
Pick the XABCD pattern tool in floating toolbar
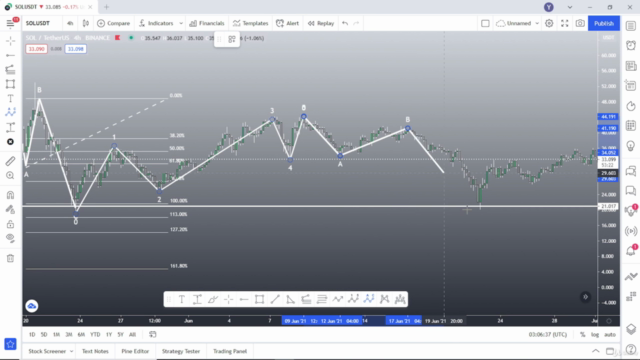pos(384,299)
